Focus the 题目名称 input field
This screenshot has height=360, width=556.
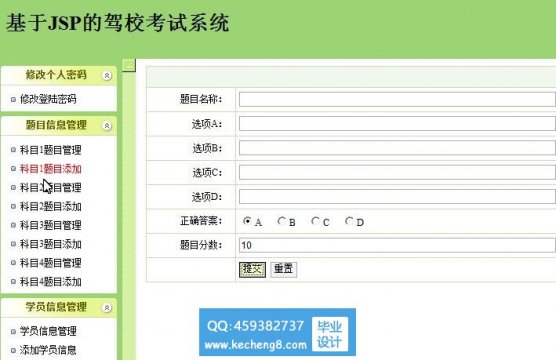[x=397, y=99]
